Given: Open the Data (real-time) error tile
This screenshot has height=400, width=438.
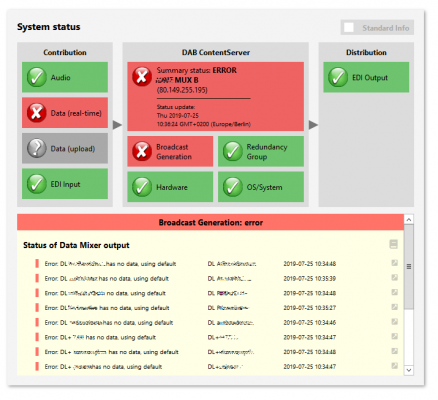Looking at the screenshot, I should (x=65, y=113).
